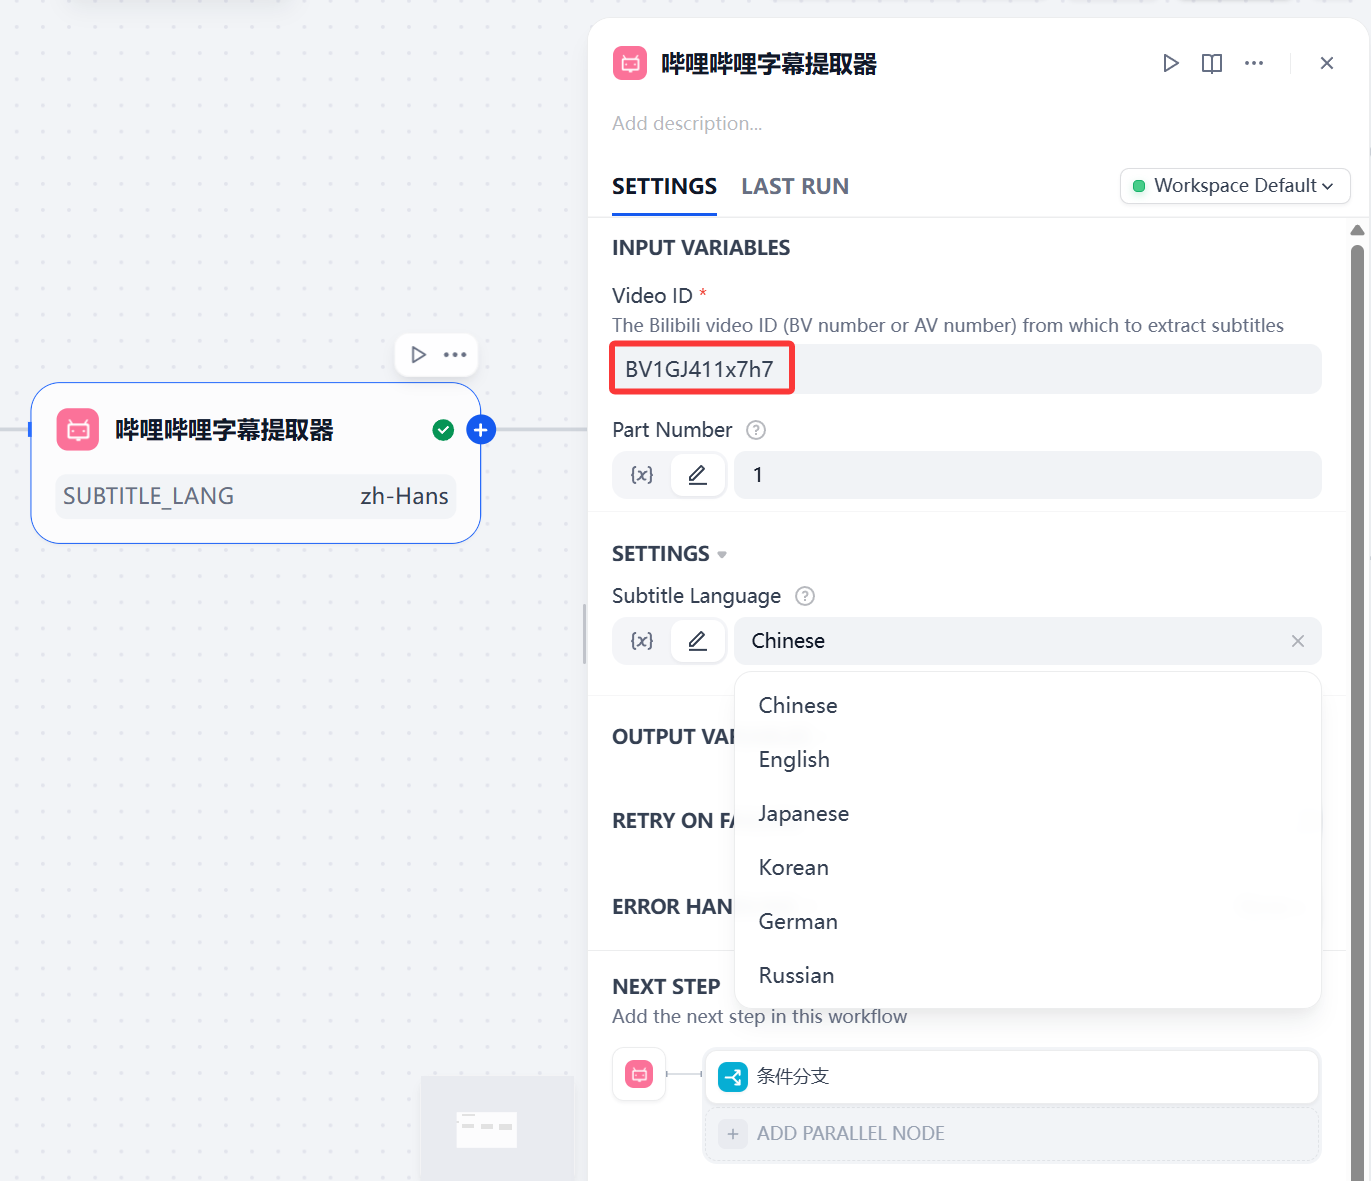Image resolution: width=1371 pixels, height=1181 pixels.
Task: Choose Japanese from language list
Action: click(803, 814)
